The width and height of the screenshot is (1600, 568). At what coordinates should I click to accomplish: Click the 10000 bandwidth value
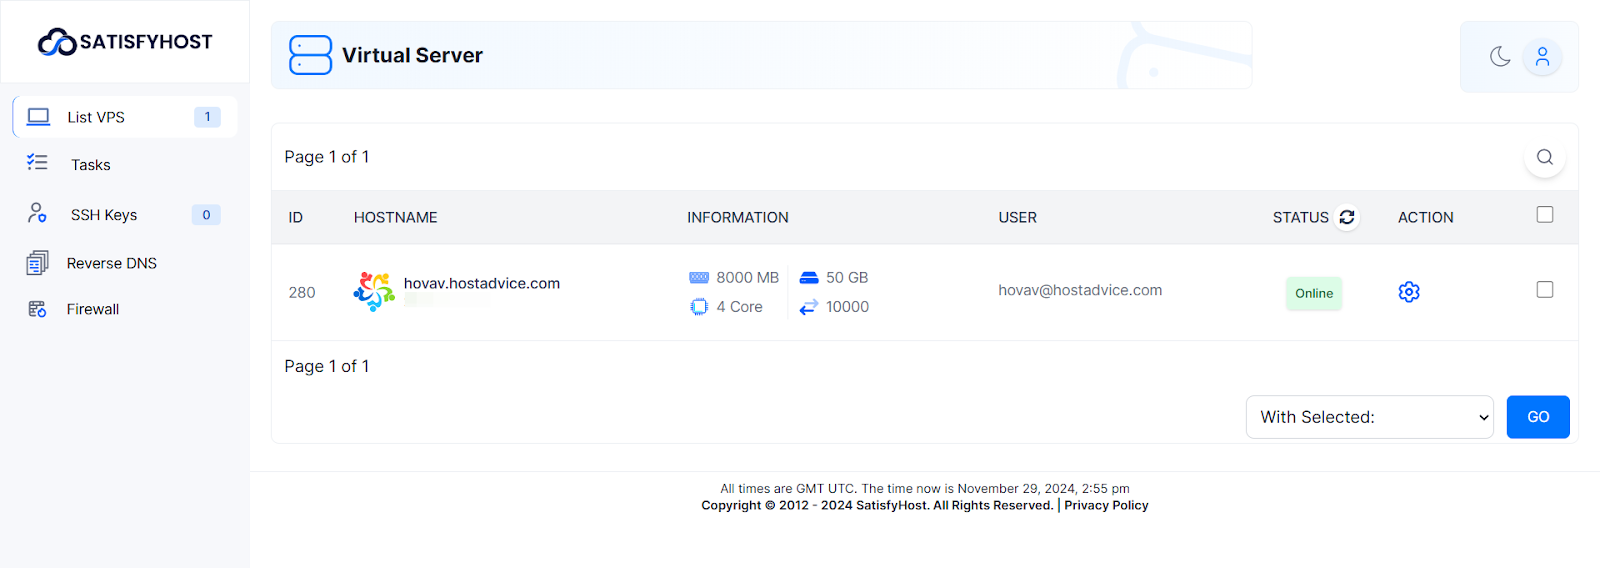pos(847,307)
